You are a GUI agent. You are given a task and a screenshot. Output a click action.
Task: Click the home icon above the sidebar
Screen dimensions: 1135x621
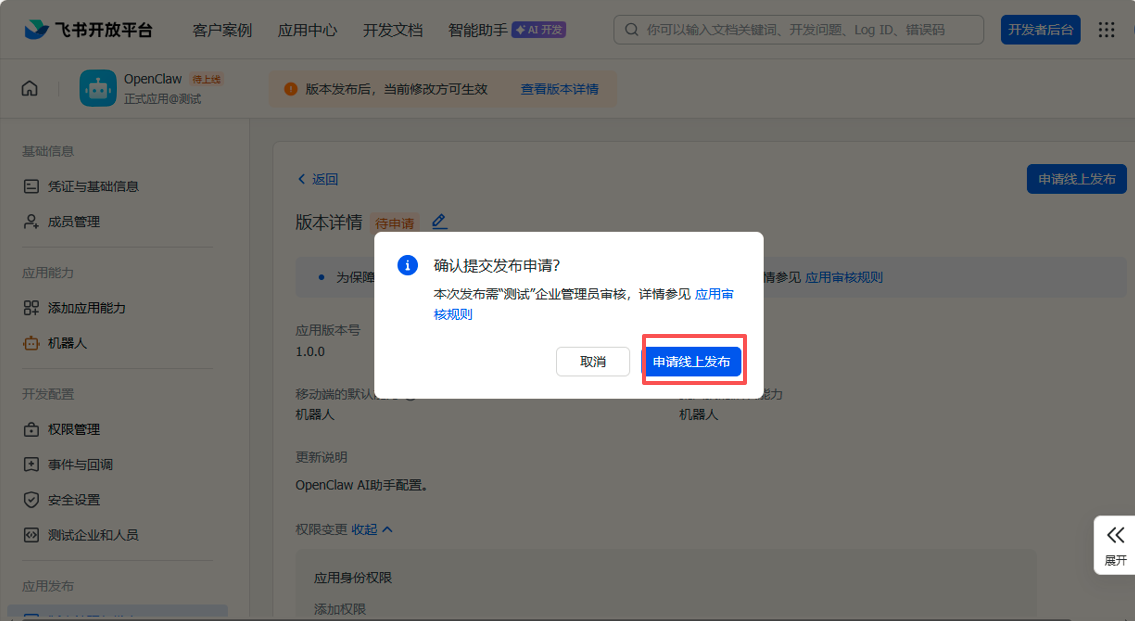(29, 88)
